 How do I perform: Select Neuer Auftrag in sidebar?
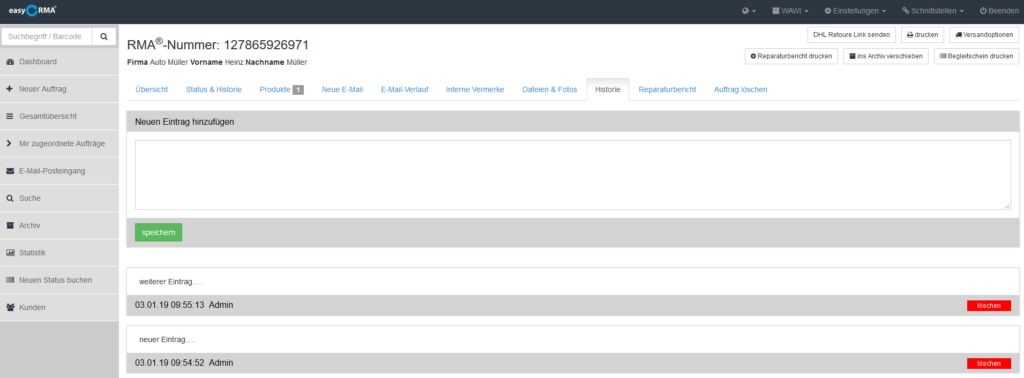point(59,89)
